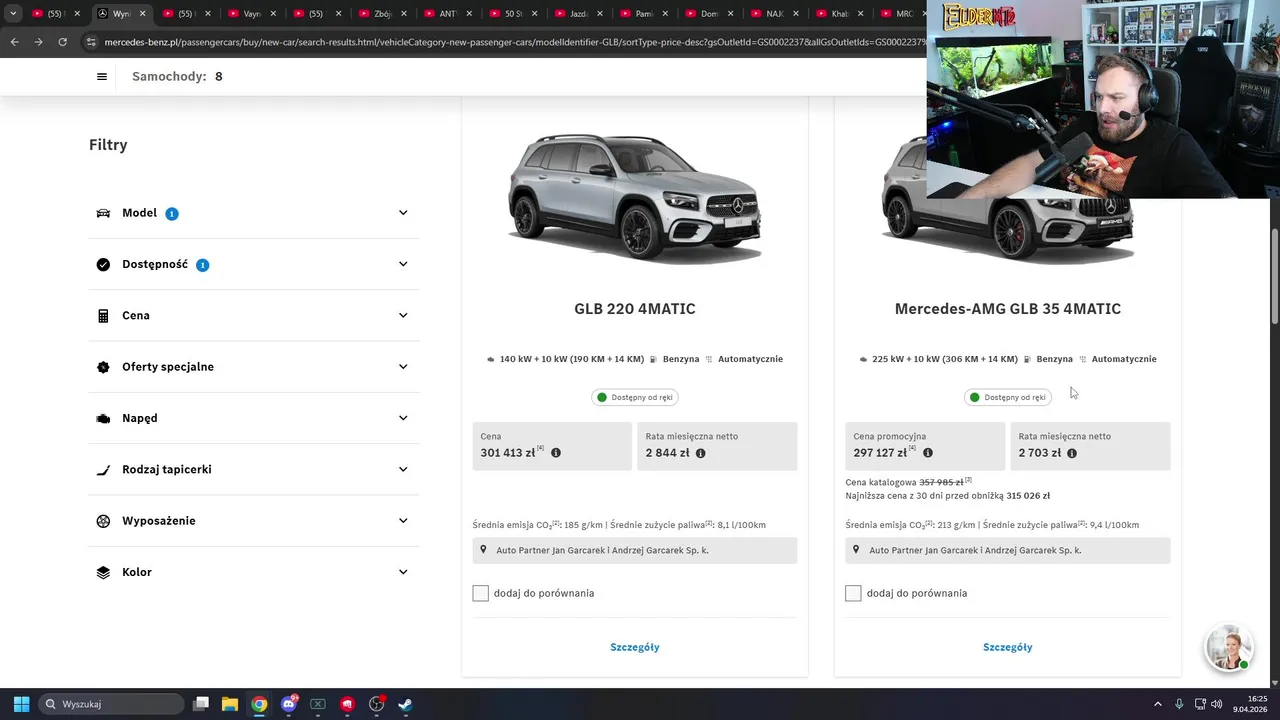The height and width of the screenshot is (720, 1280).
Task: Click the 'Samochody: 8' counter text
Action: coord(177,77)
